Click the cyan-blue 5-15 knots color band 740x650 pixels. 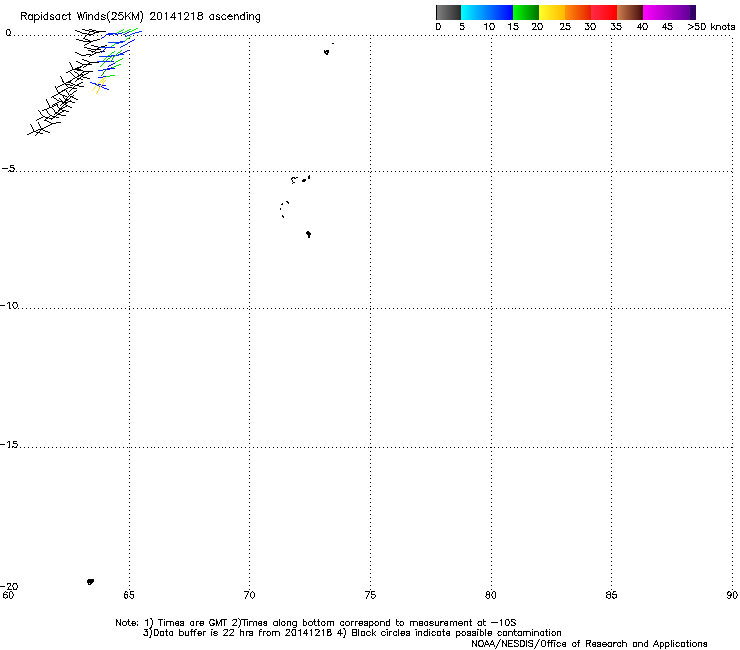click(x=487, y=12)
